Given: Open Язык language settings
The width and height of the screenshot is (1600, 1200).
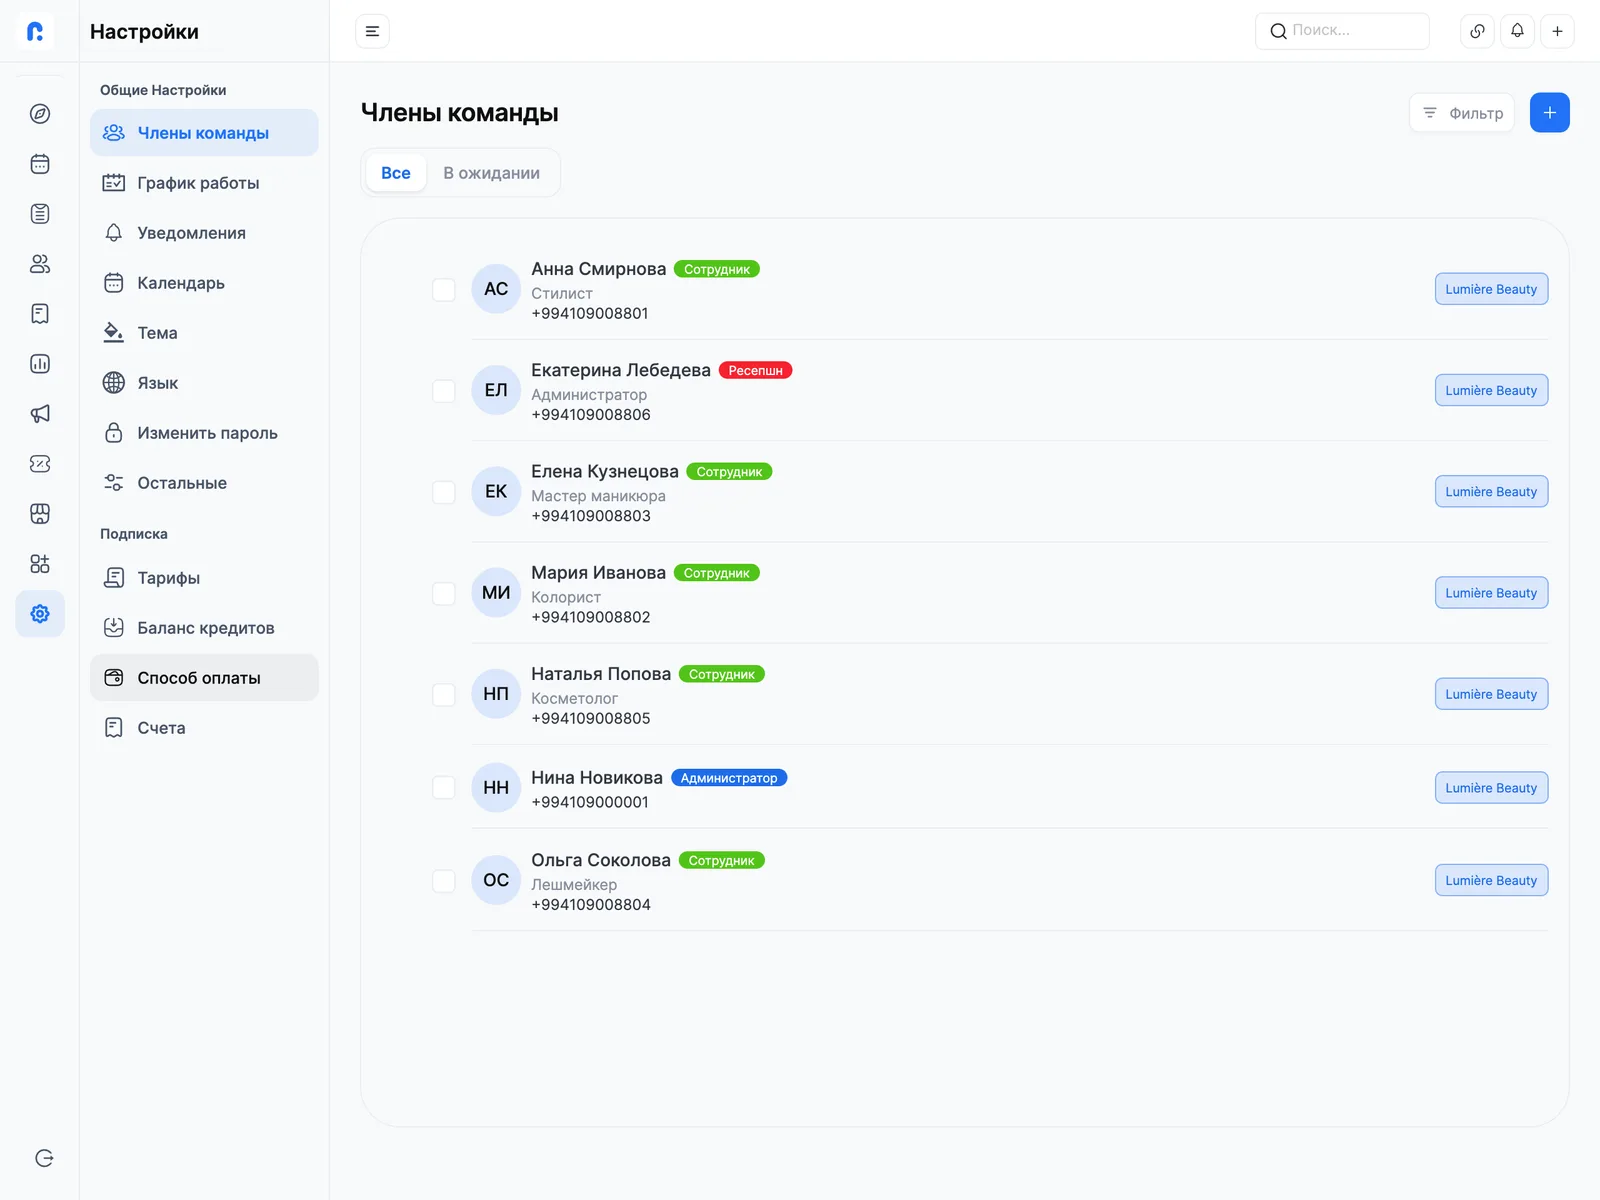Looking at the screenshot, I should 204,383.
